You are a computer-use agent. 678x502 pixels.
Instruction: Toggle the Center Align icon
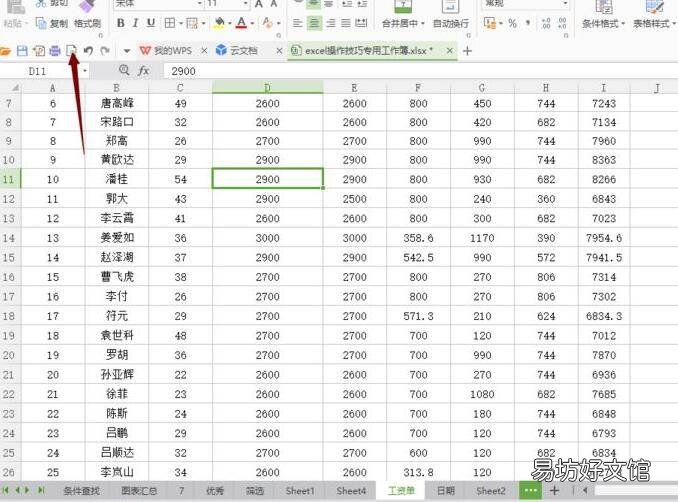314,23
